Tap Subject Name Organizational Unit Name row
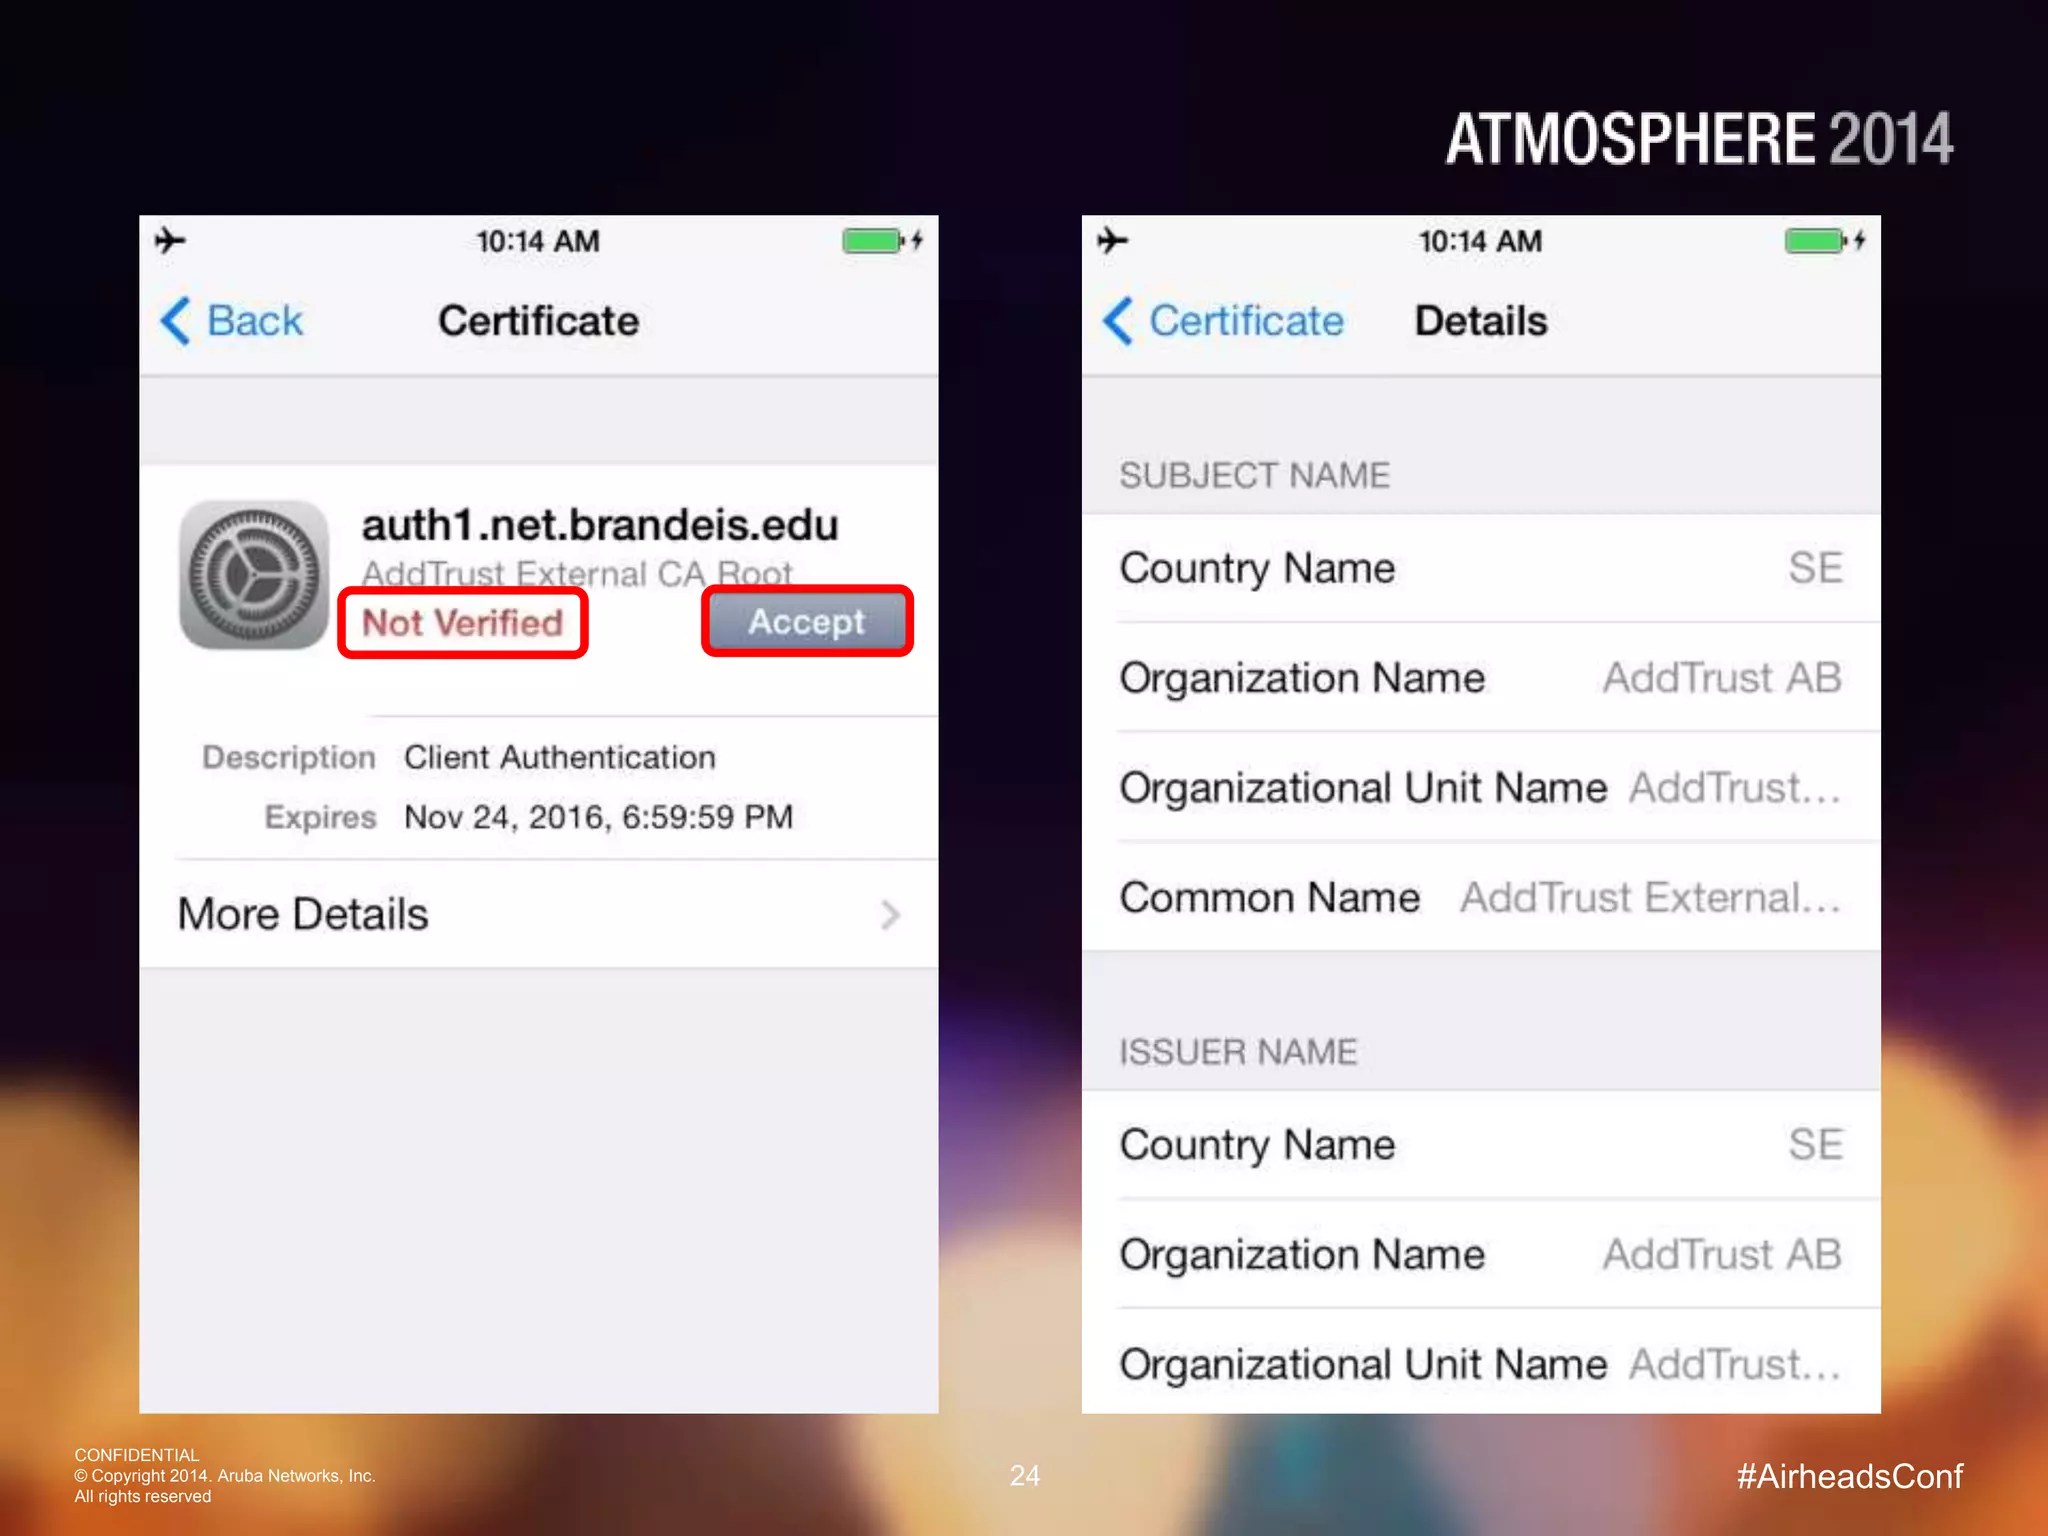 [x=1481, y=788]
